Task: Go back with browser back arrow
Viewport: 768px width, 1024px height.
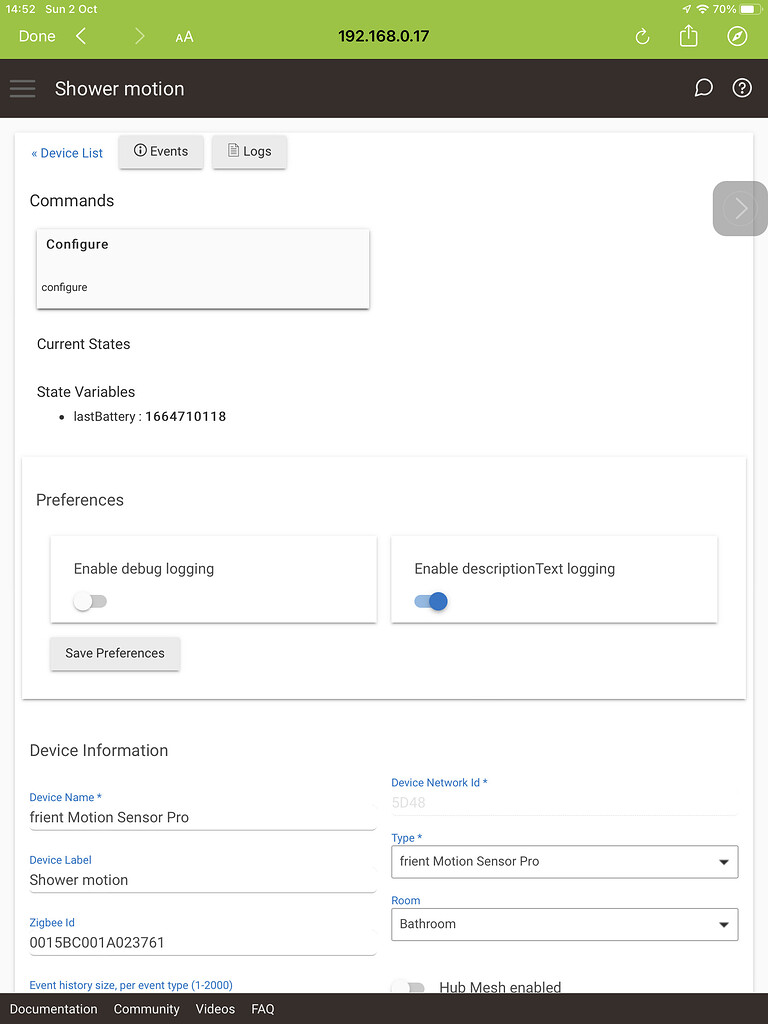Action: tap(81, 36)
